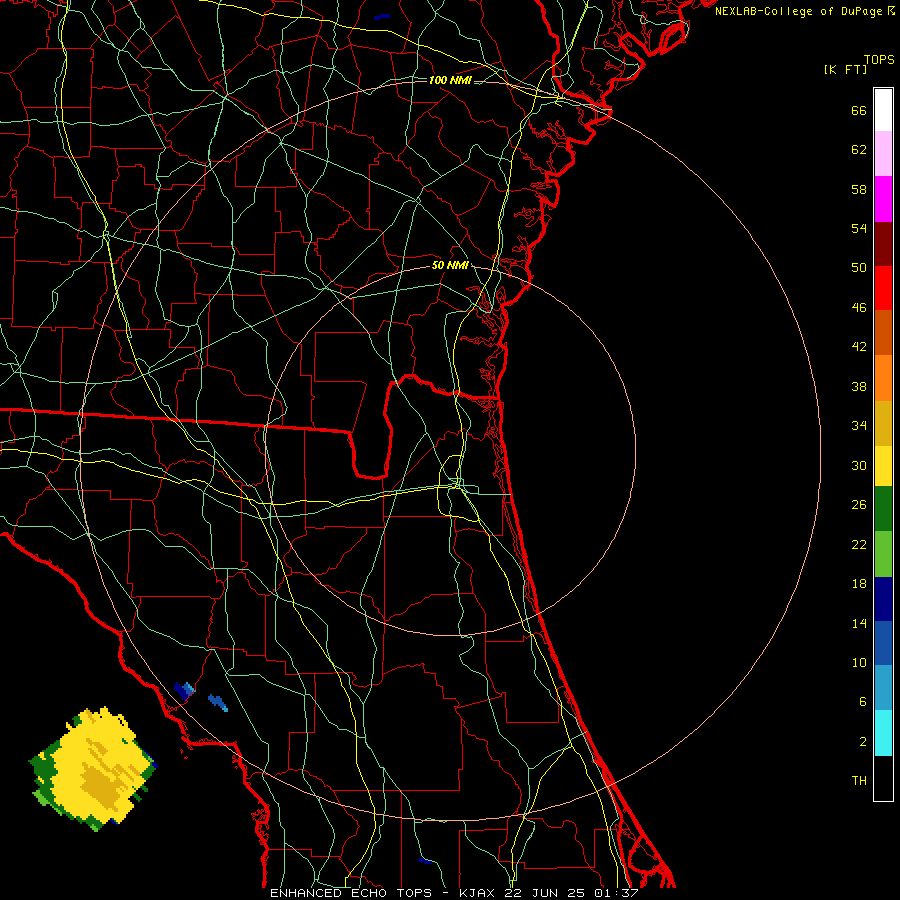Click the dark orange legend swatch
Viewport: 900px width, 900px height.
pyautogui.click(x=883, y=333)
